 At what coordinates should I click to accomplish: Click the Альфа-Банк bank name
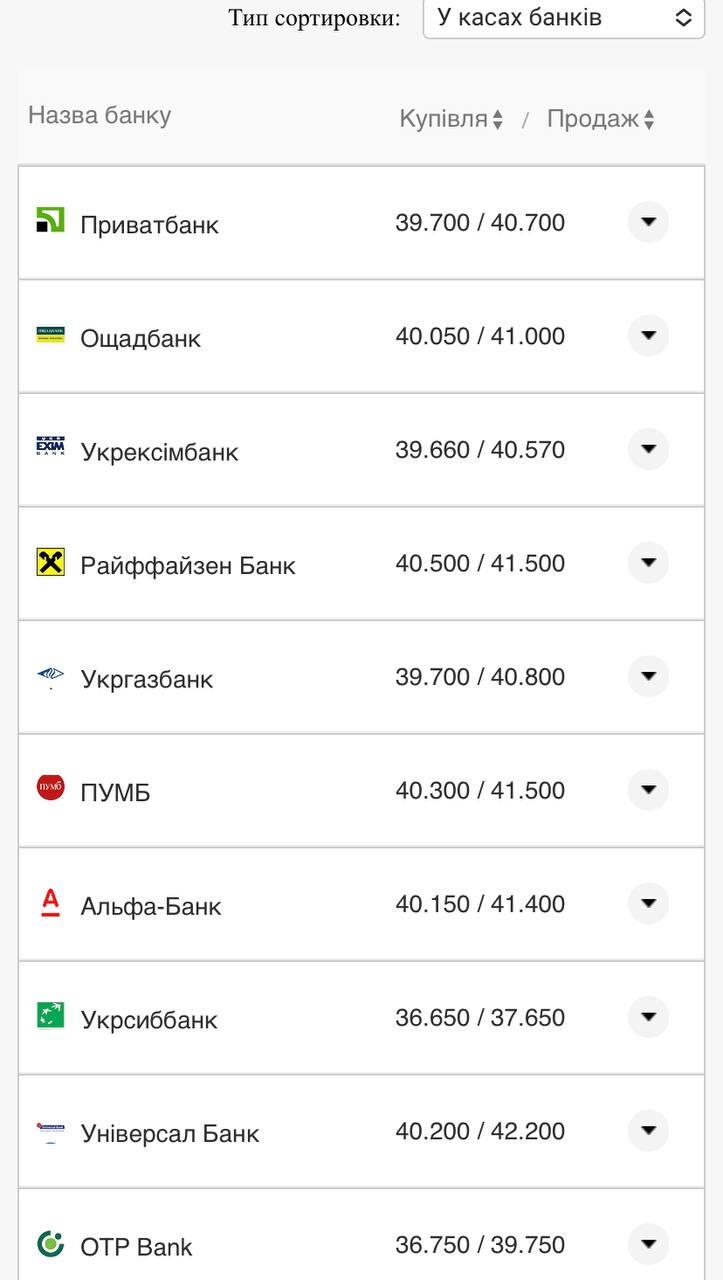click(x=151, y=907)
